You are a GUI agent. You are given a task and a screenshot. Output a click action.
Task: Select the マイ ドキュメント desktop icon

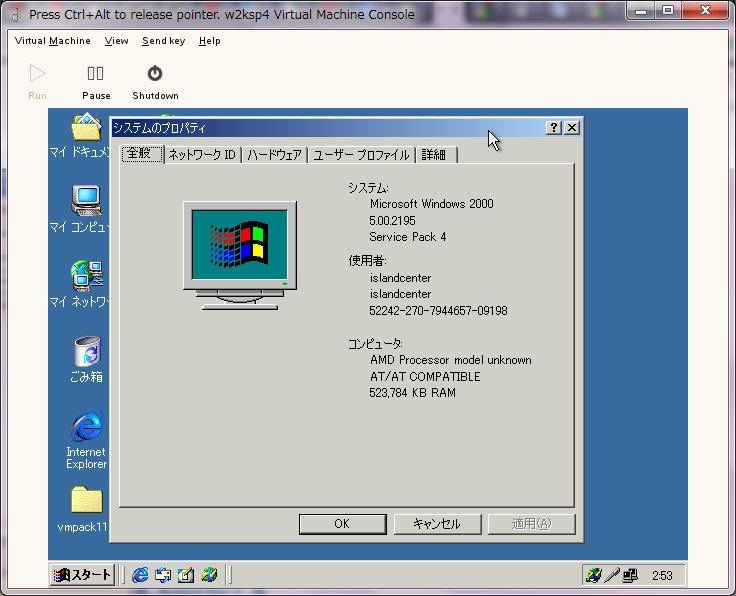[86, 127]
